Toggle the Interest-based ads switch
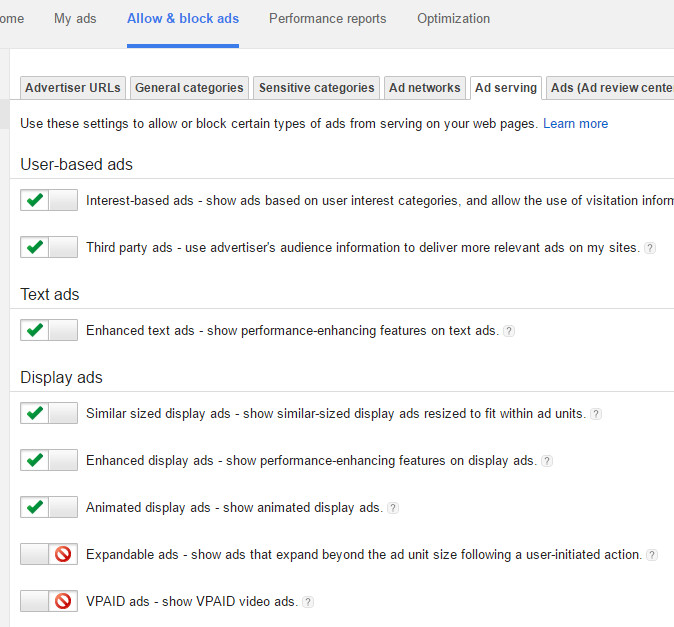Image resolution: width=674 pixels, height=627 pixels. point(49,200)
